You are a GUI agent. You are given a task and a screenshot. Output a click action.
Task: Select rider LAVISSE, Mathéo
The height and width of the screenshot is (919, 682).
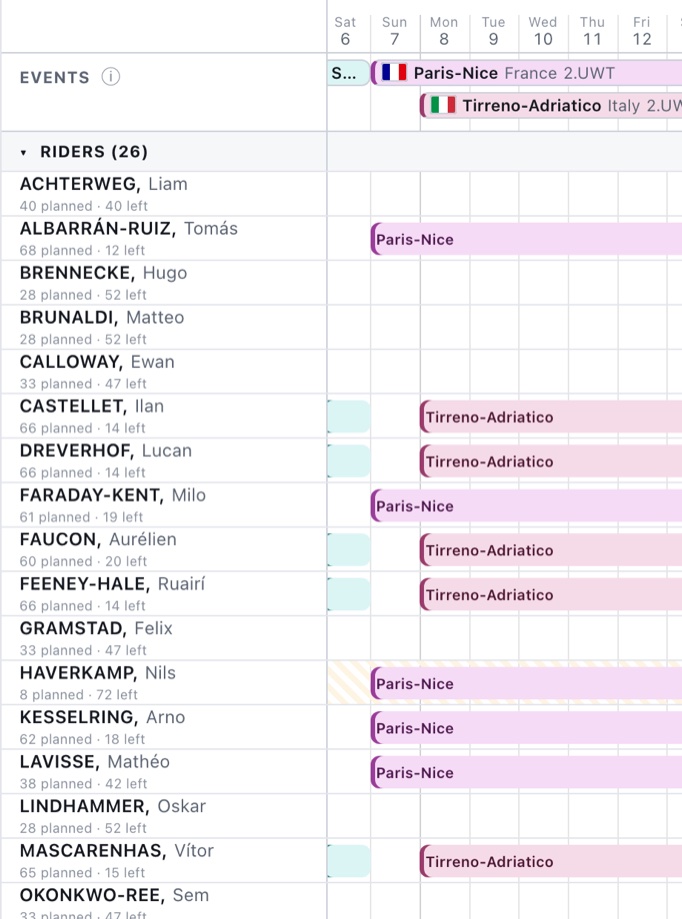(x=163, y=773)
